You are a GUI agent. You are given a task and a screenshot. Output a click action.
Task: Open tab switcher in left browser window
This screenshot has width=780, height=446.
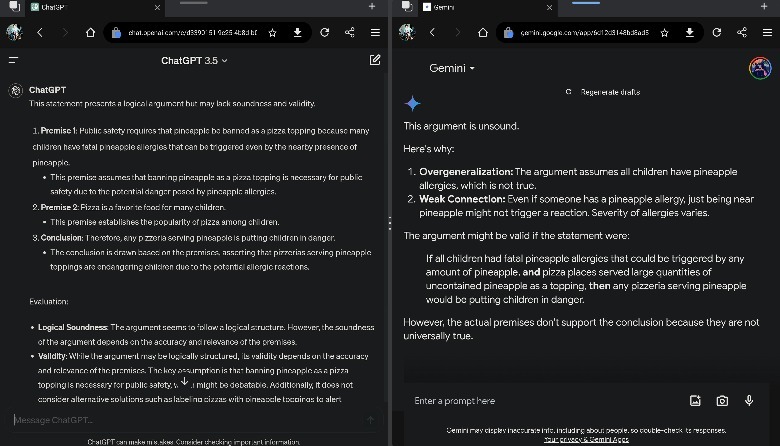(14, 6)
